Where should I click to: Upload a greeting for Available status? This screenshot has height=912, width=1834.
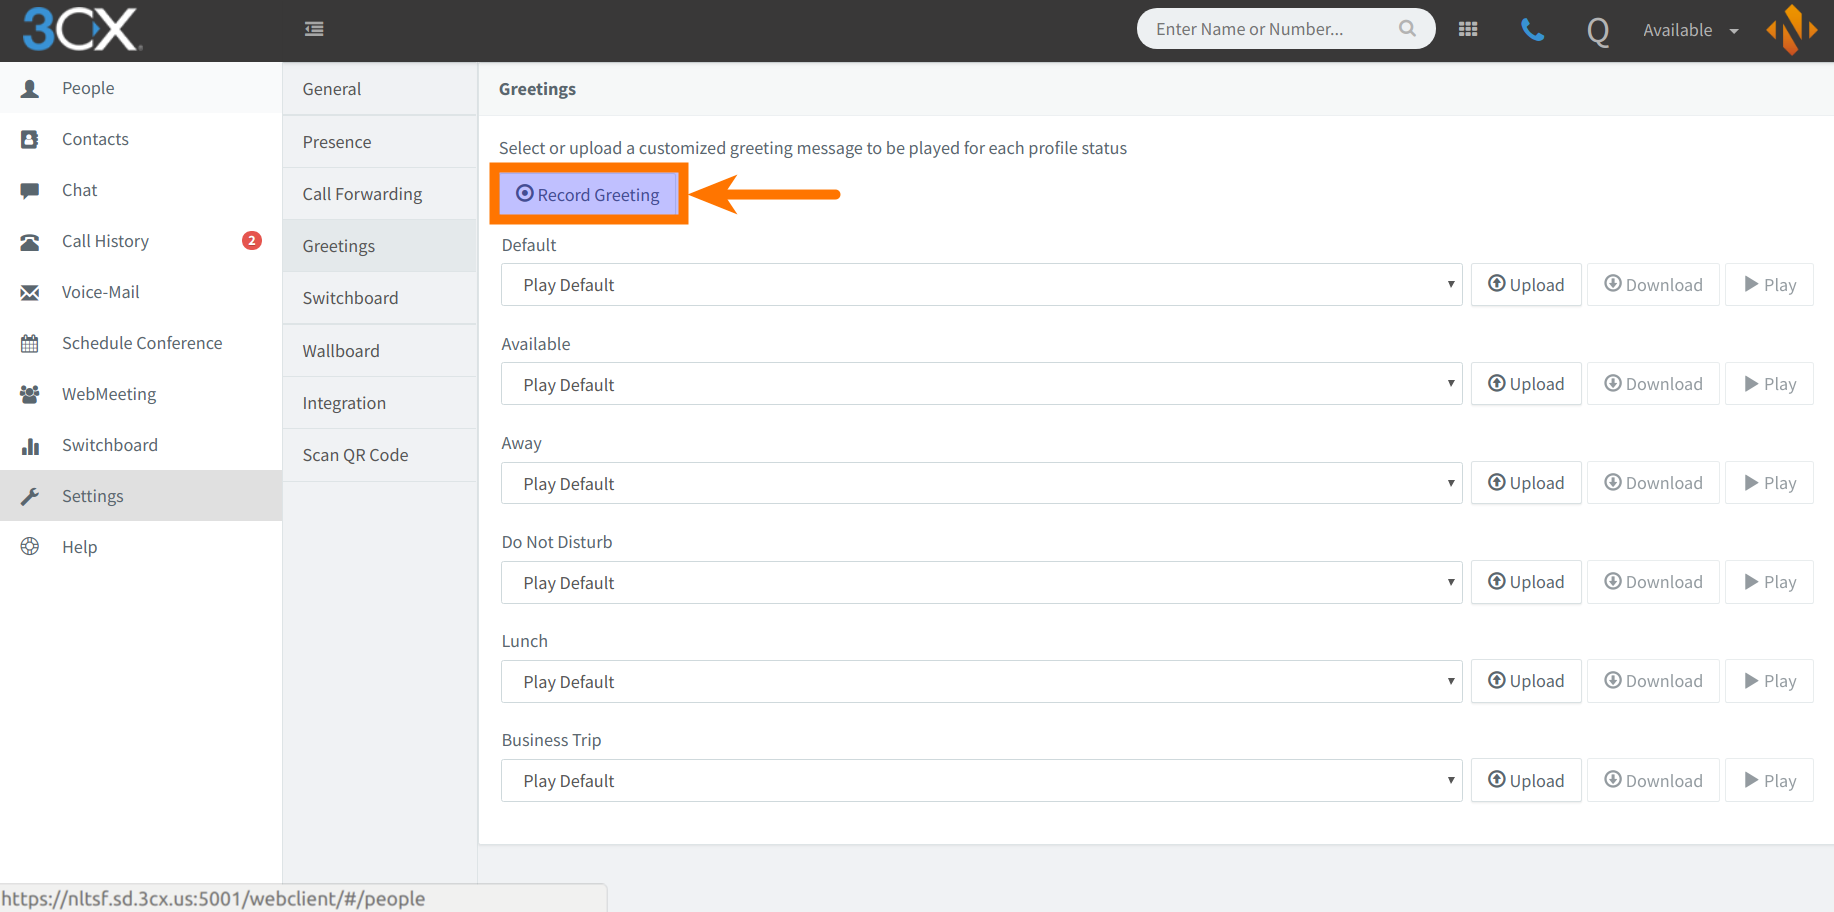pyautogui.click(x=1526, y=384)
